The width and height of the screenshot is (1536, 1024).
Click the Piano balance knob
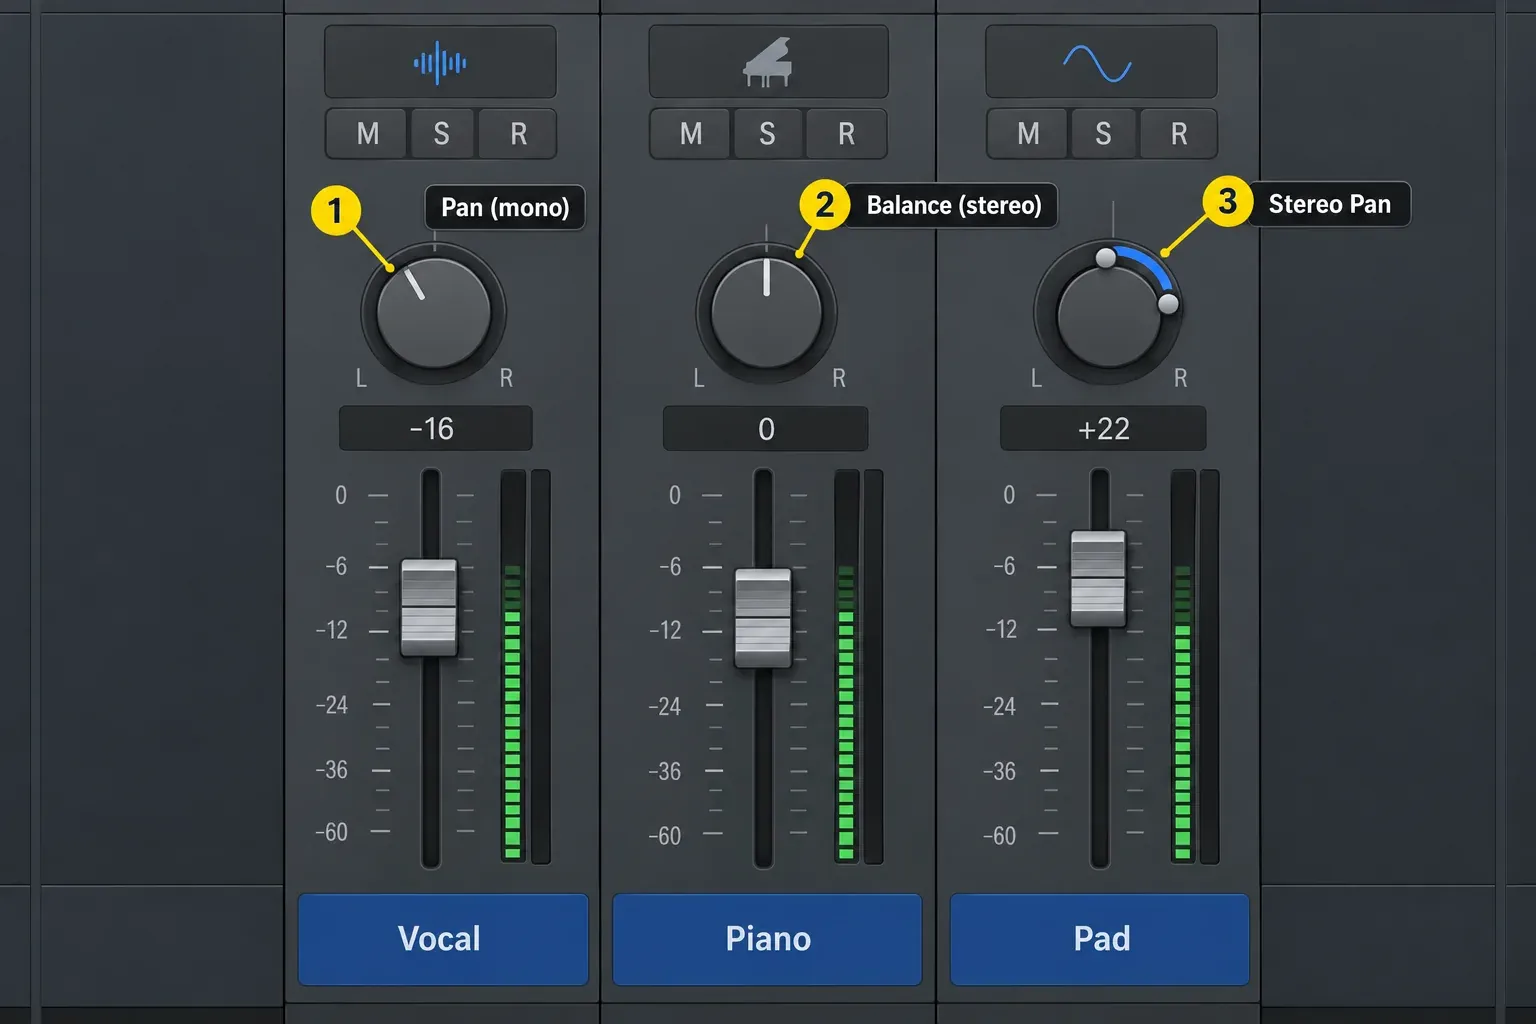pos(767,312)
